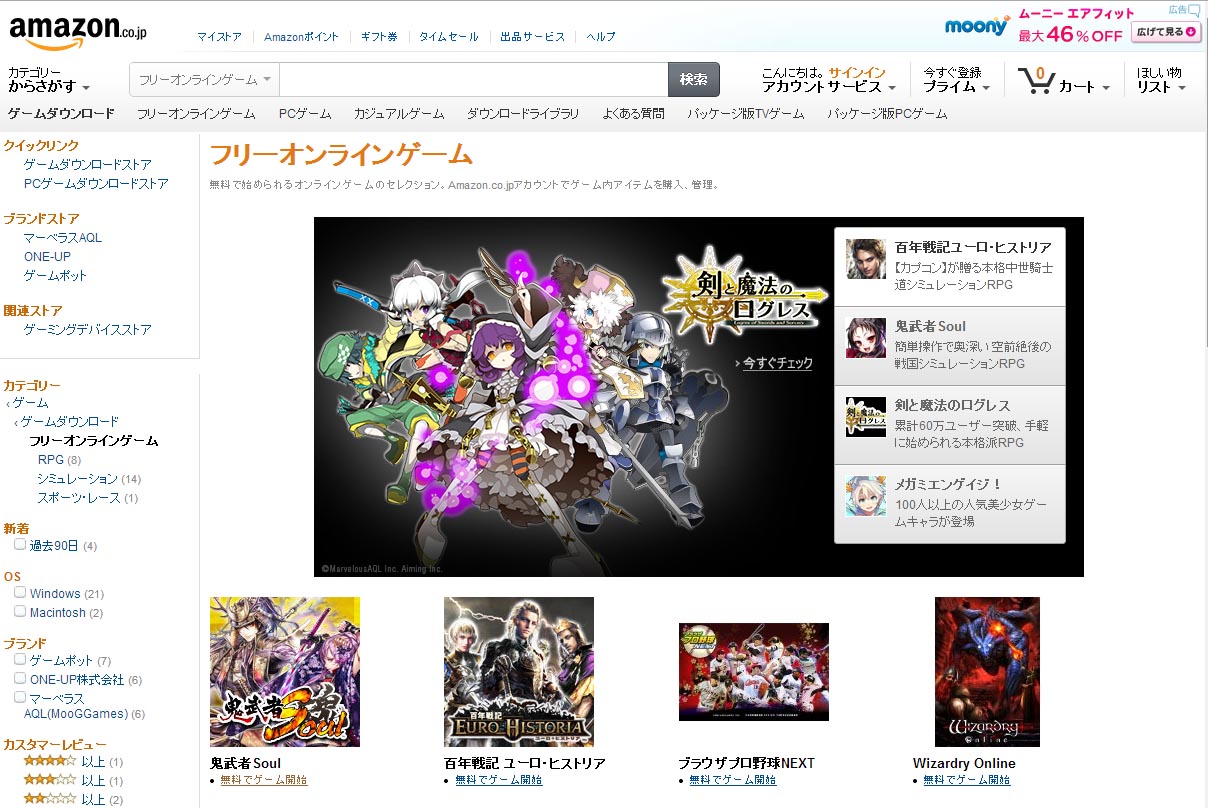
Task: Expand the ほしい物リスト dropdown
Action: tap(1161, 80)
